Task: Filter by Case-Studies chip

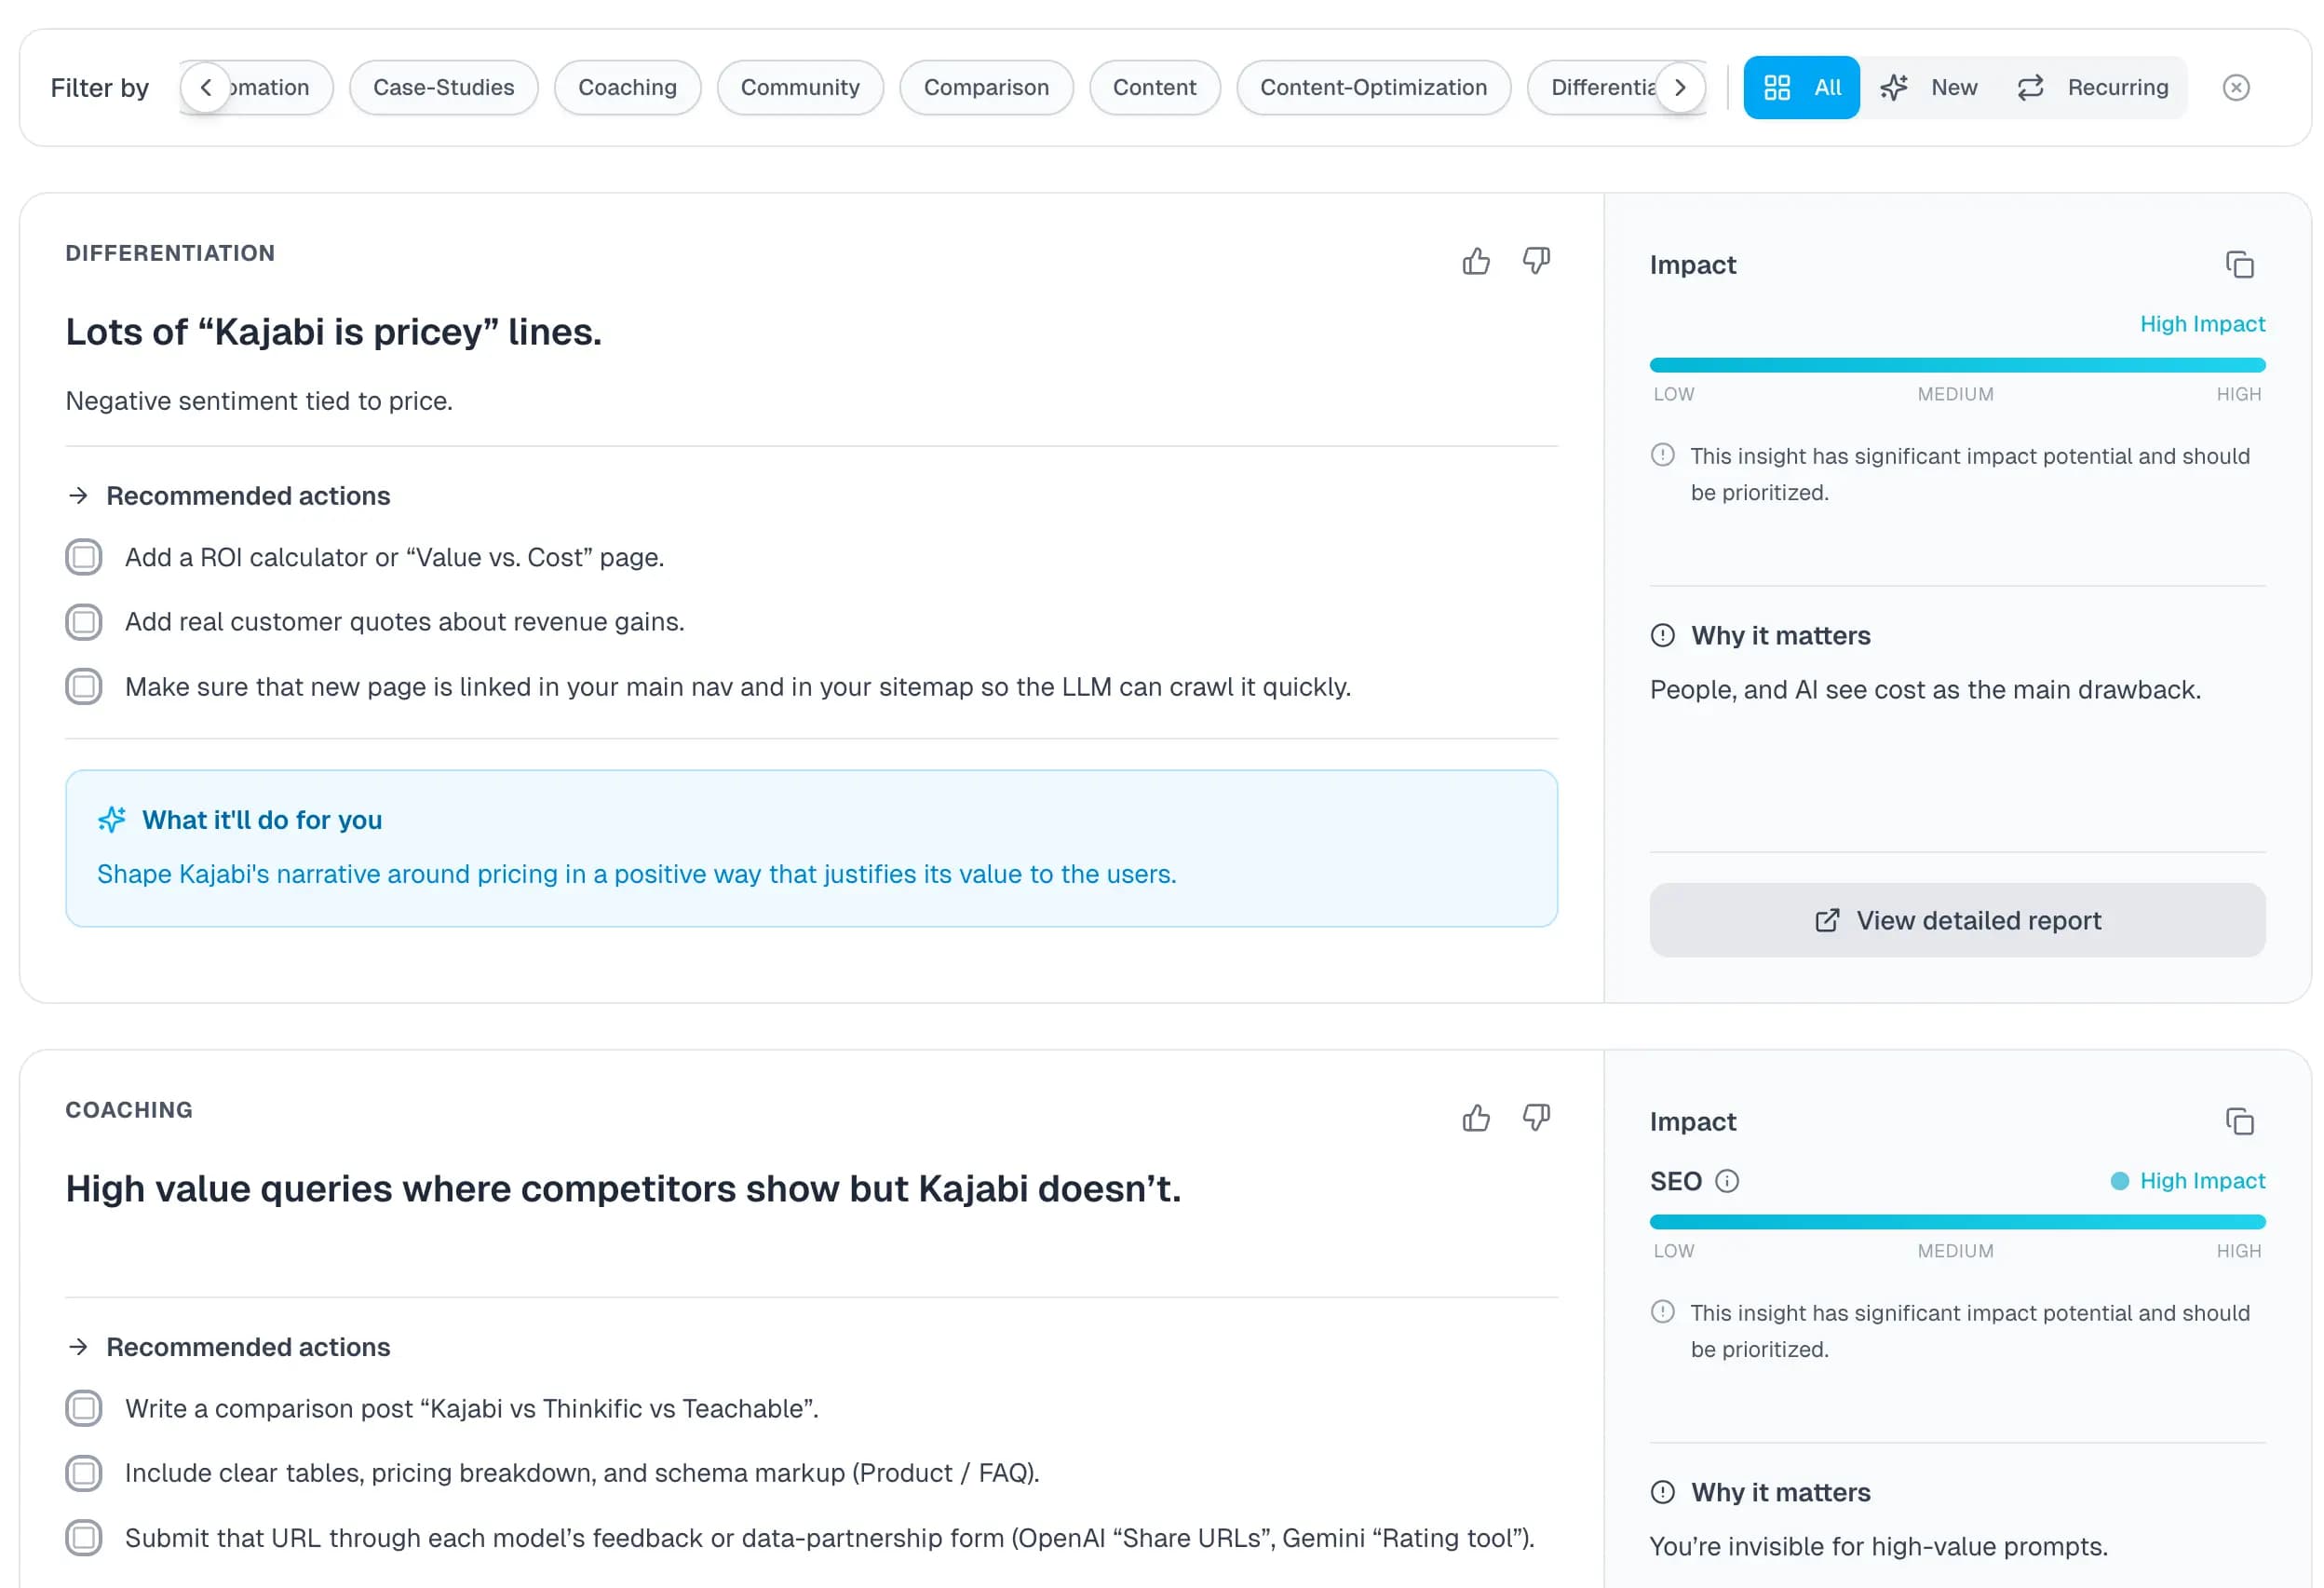Action: click(443, 88)
